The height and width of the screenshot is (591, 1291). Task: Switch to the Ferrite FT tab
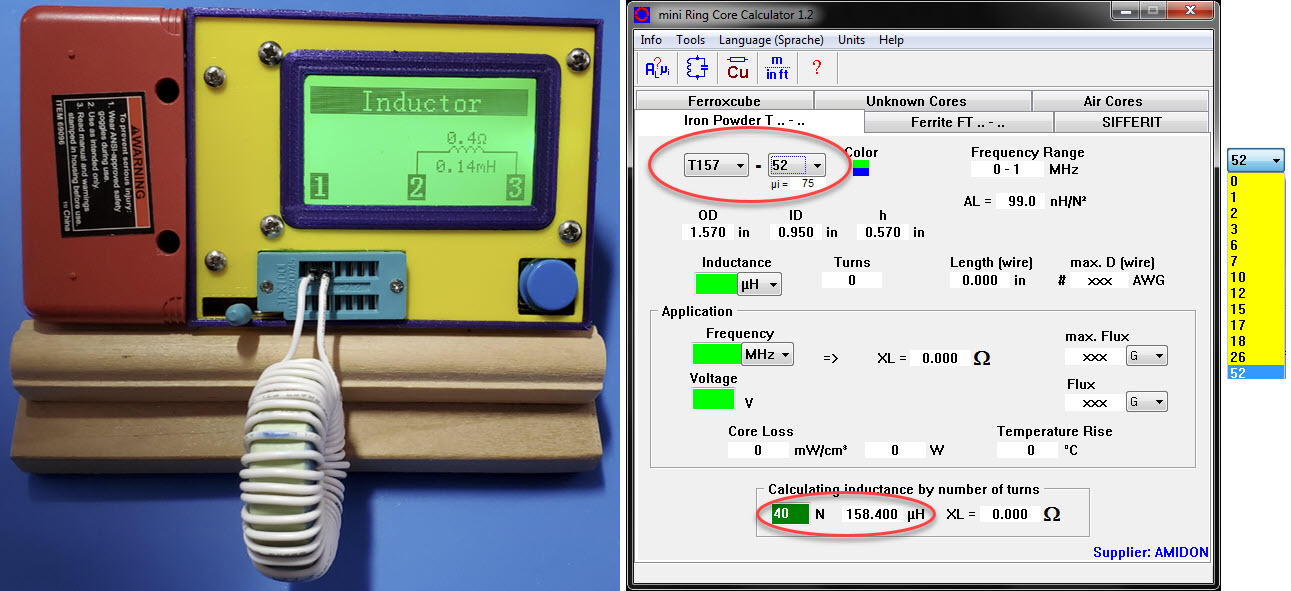click(957, 122)
